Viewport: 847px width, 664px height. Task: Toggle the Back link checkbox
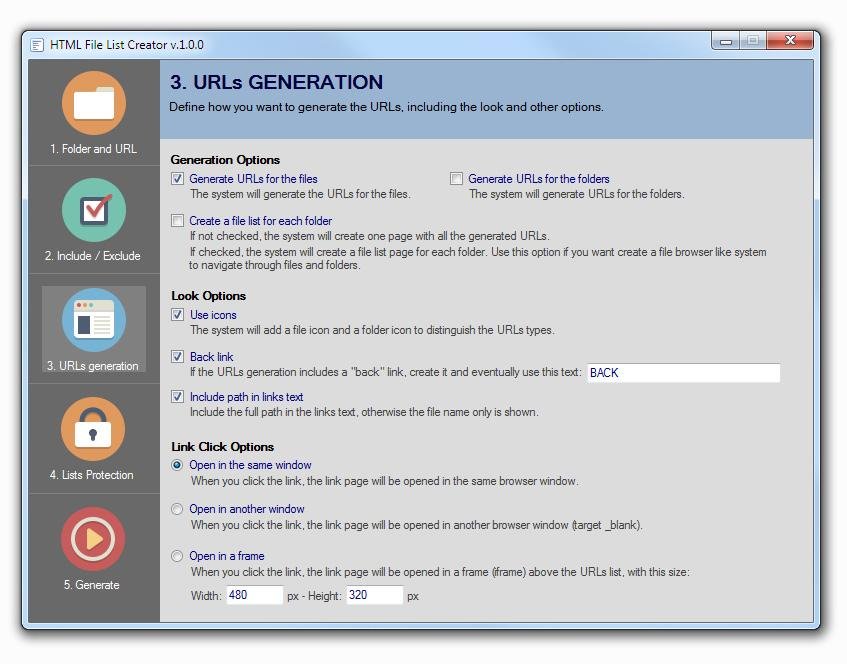[x=176, y=356]
